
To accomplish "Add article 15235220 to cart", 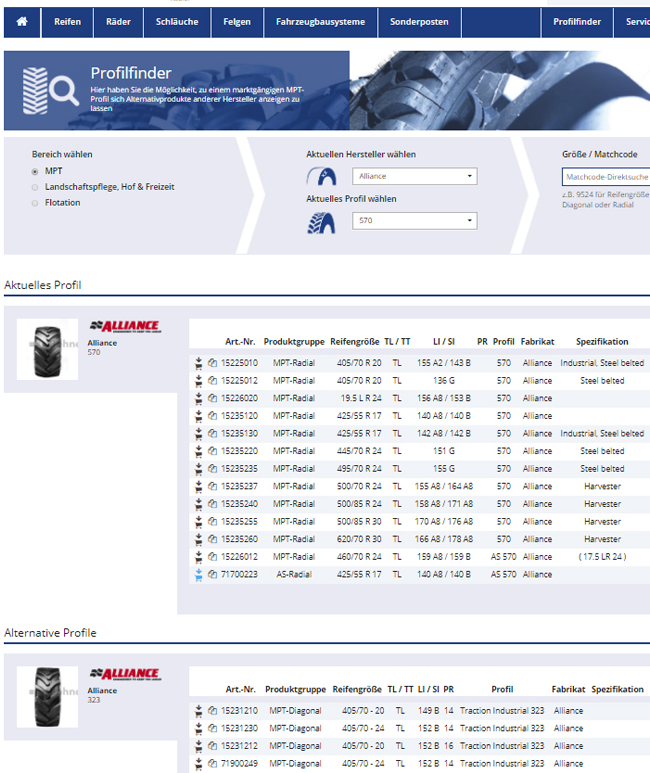I will [x=198, y=451].
